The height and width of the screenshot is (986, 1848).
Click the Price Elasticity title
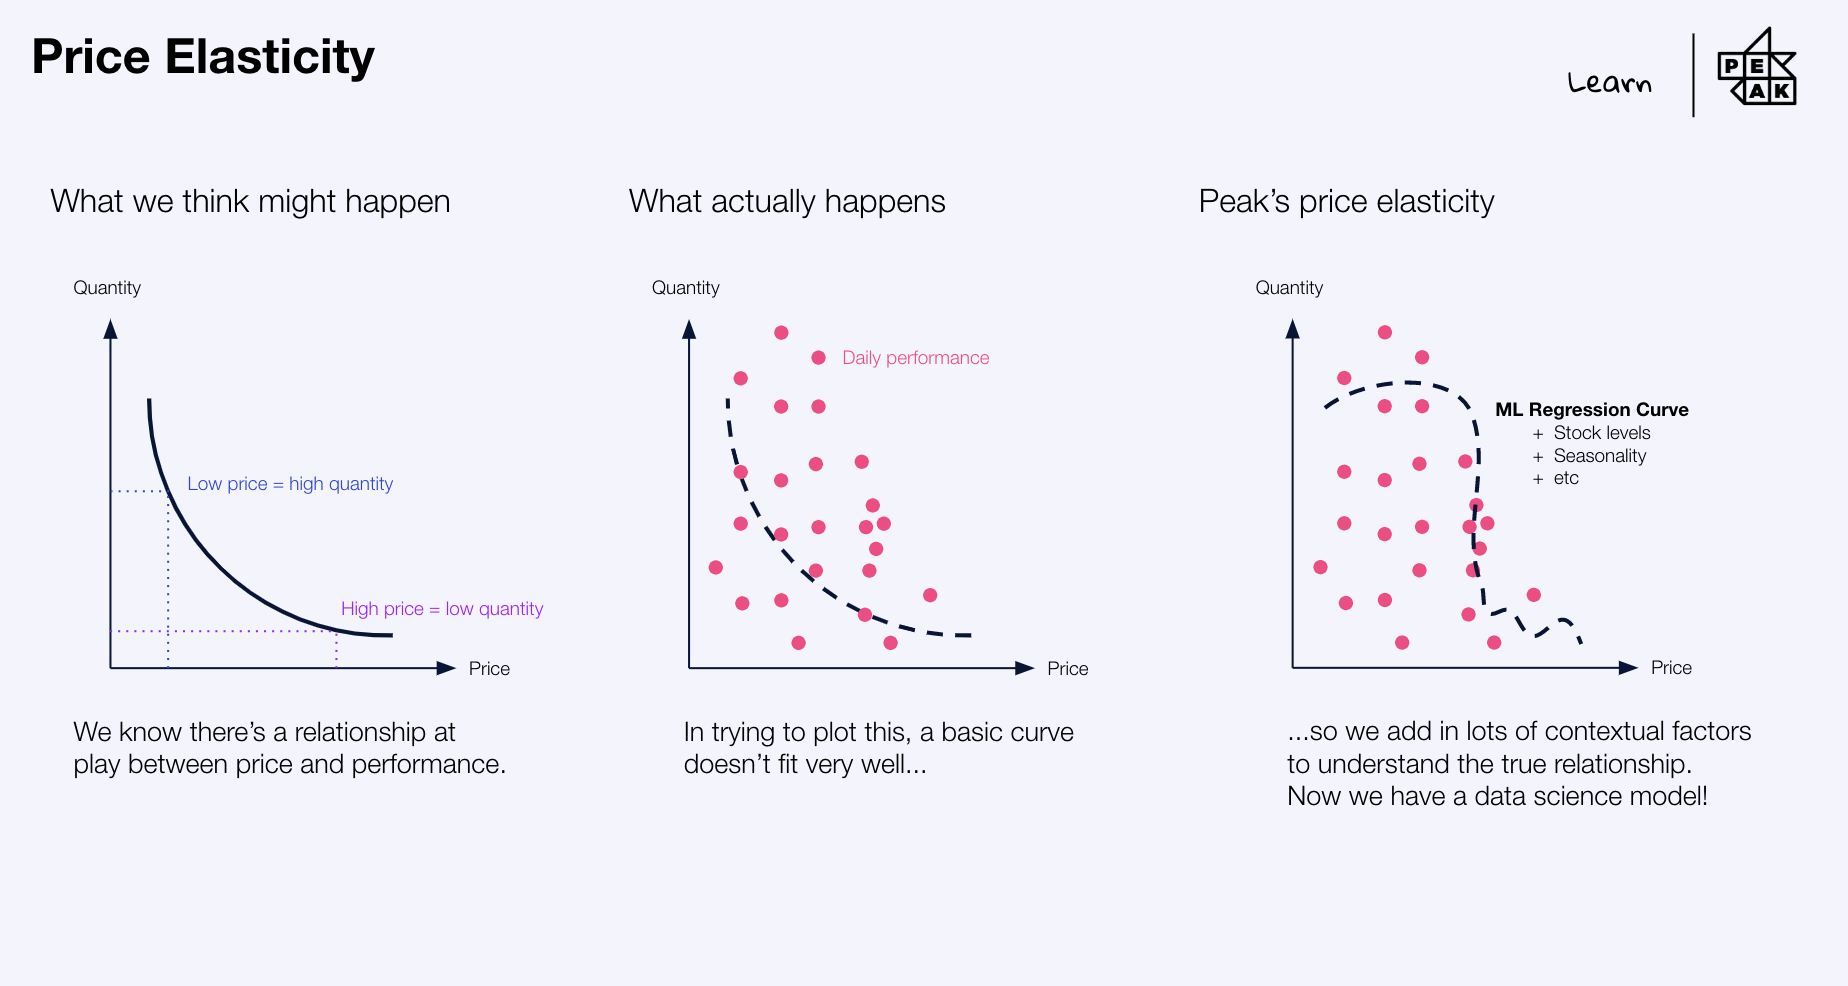(x=203, y=57)
